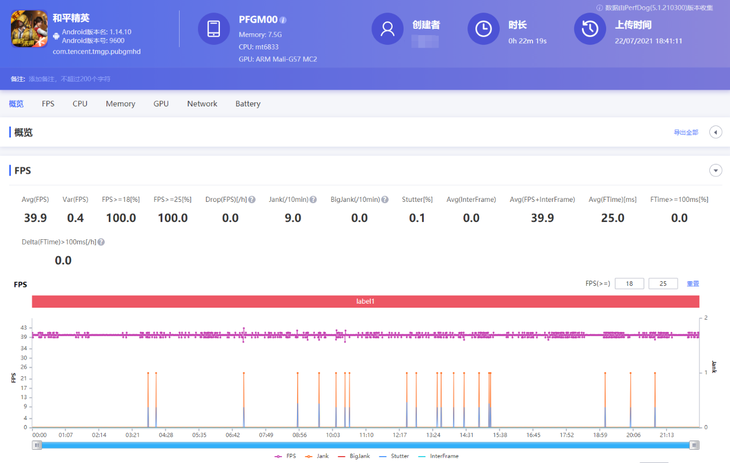Click the left handle of timeline range slider
Image resolution: width=730 pixels, height=463 pixels.
(37, 445)
